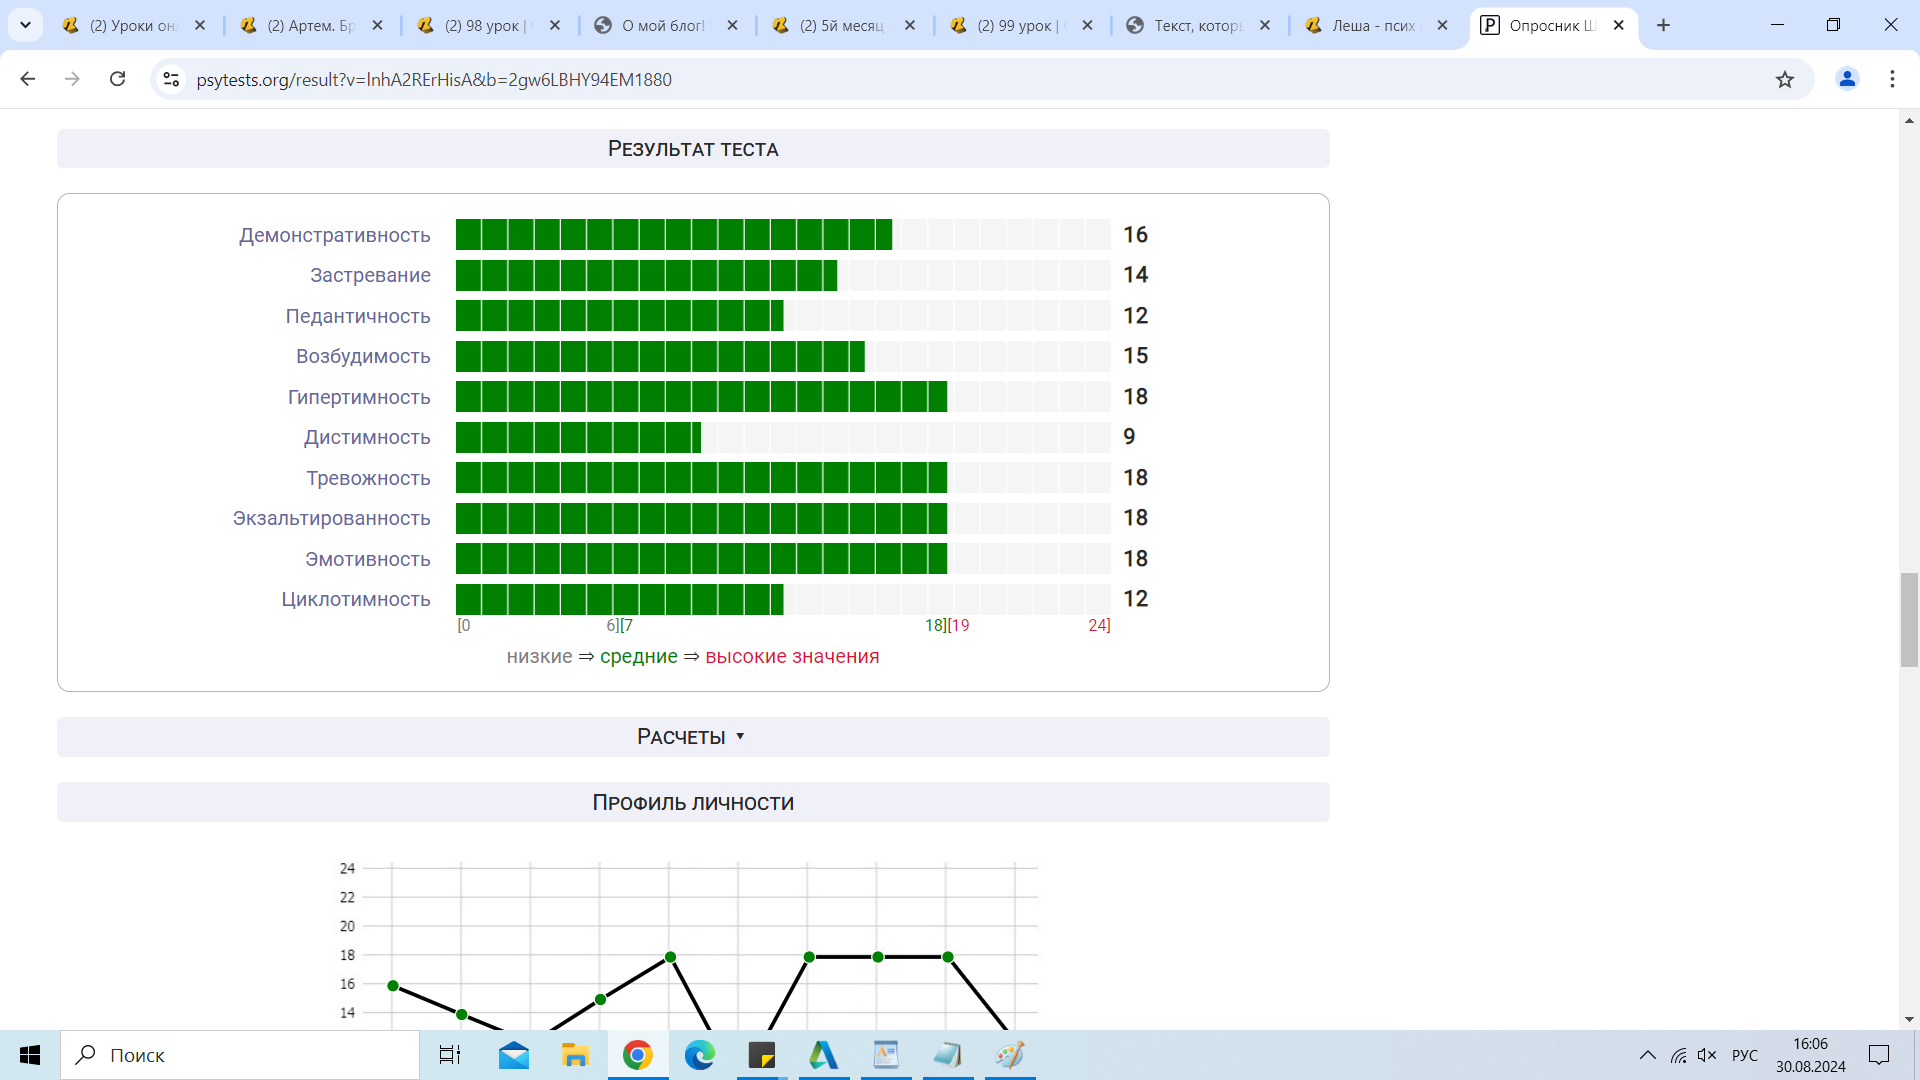Viewport: 1920px width, 1080px height.
Task: Open File Explorer from taskbar
Action: click(x=575, y=1055)
